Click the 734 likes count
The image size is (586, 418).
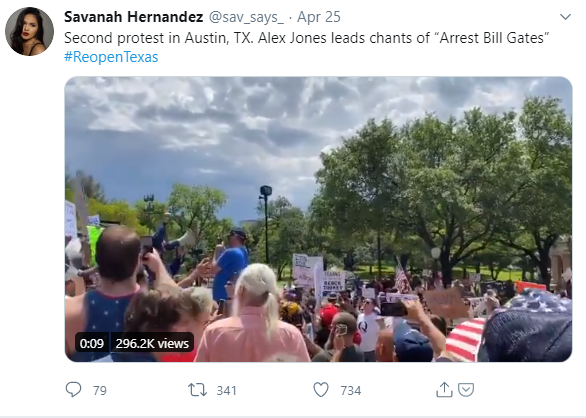351,391
